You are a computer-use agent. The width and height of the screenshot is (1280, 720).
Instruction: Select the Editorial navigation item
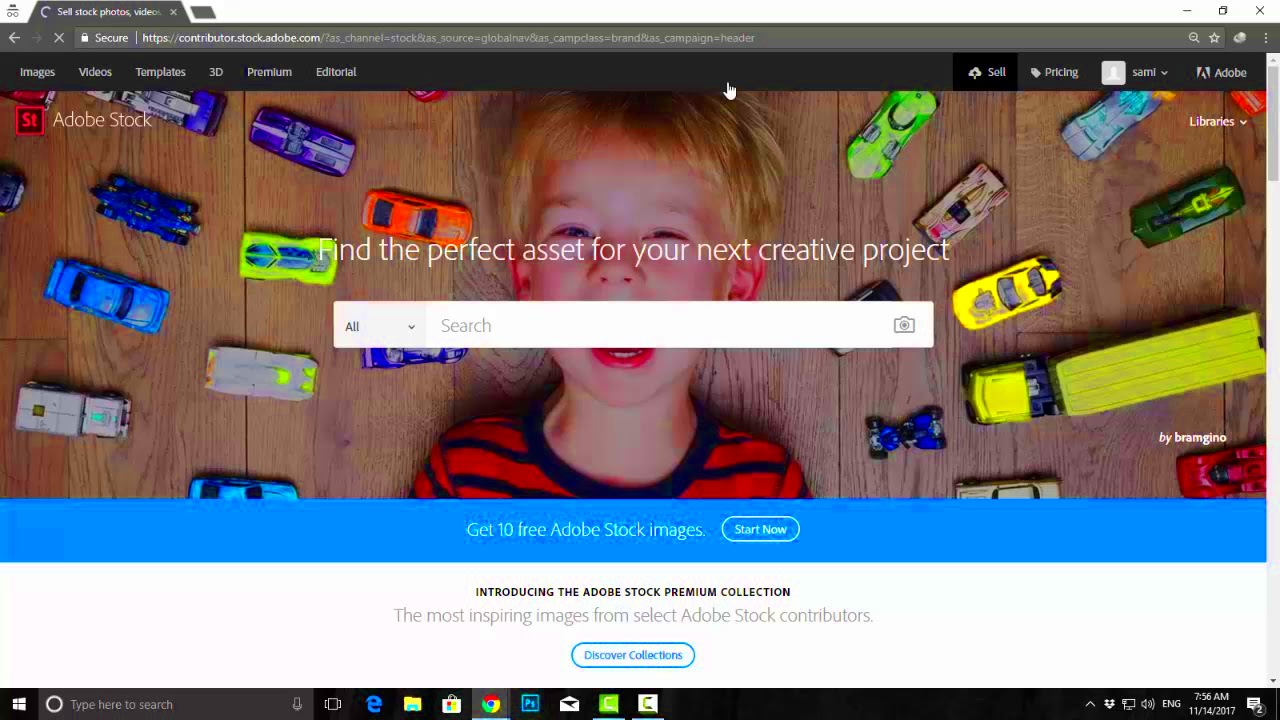click(x=335, y=71)
